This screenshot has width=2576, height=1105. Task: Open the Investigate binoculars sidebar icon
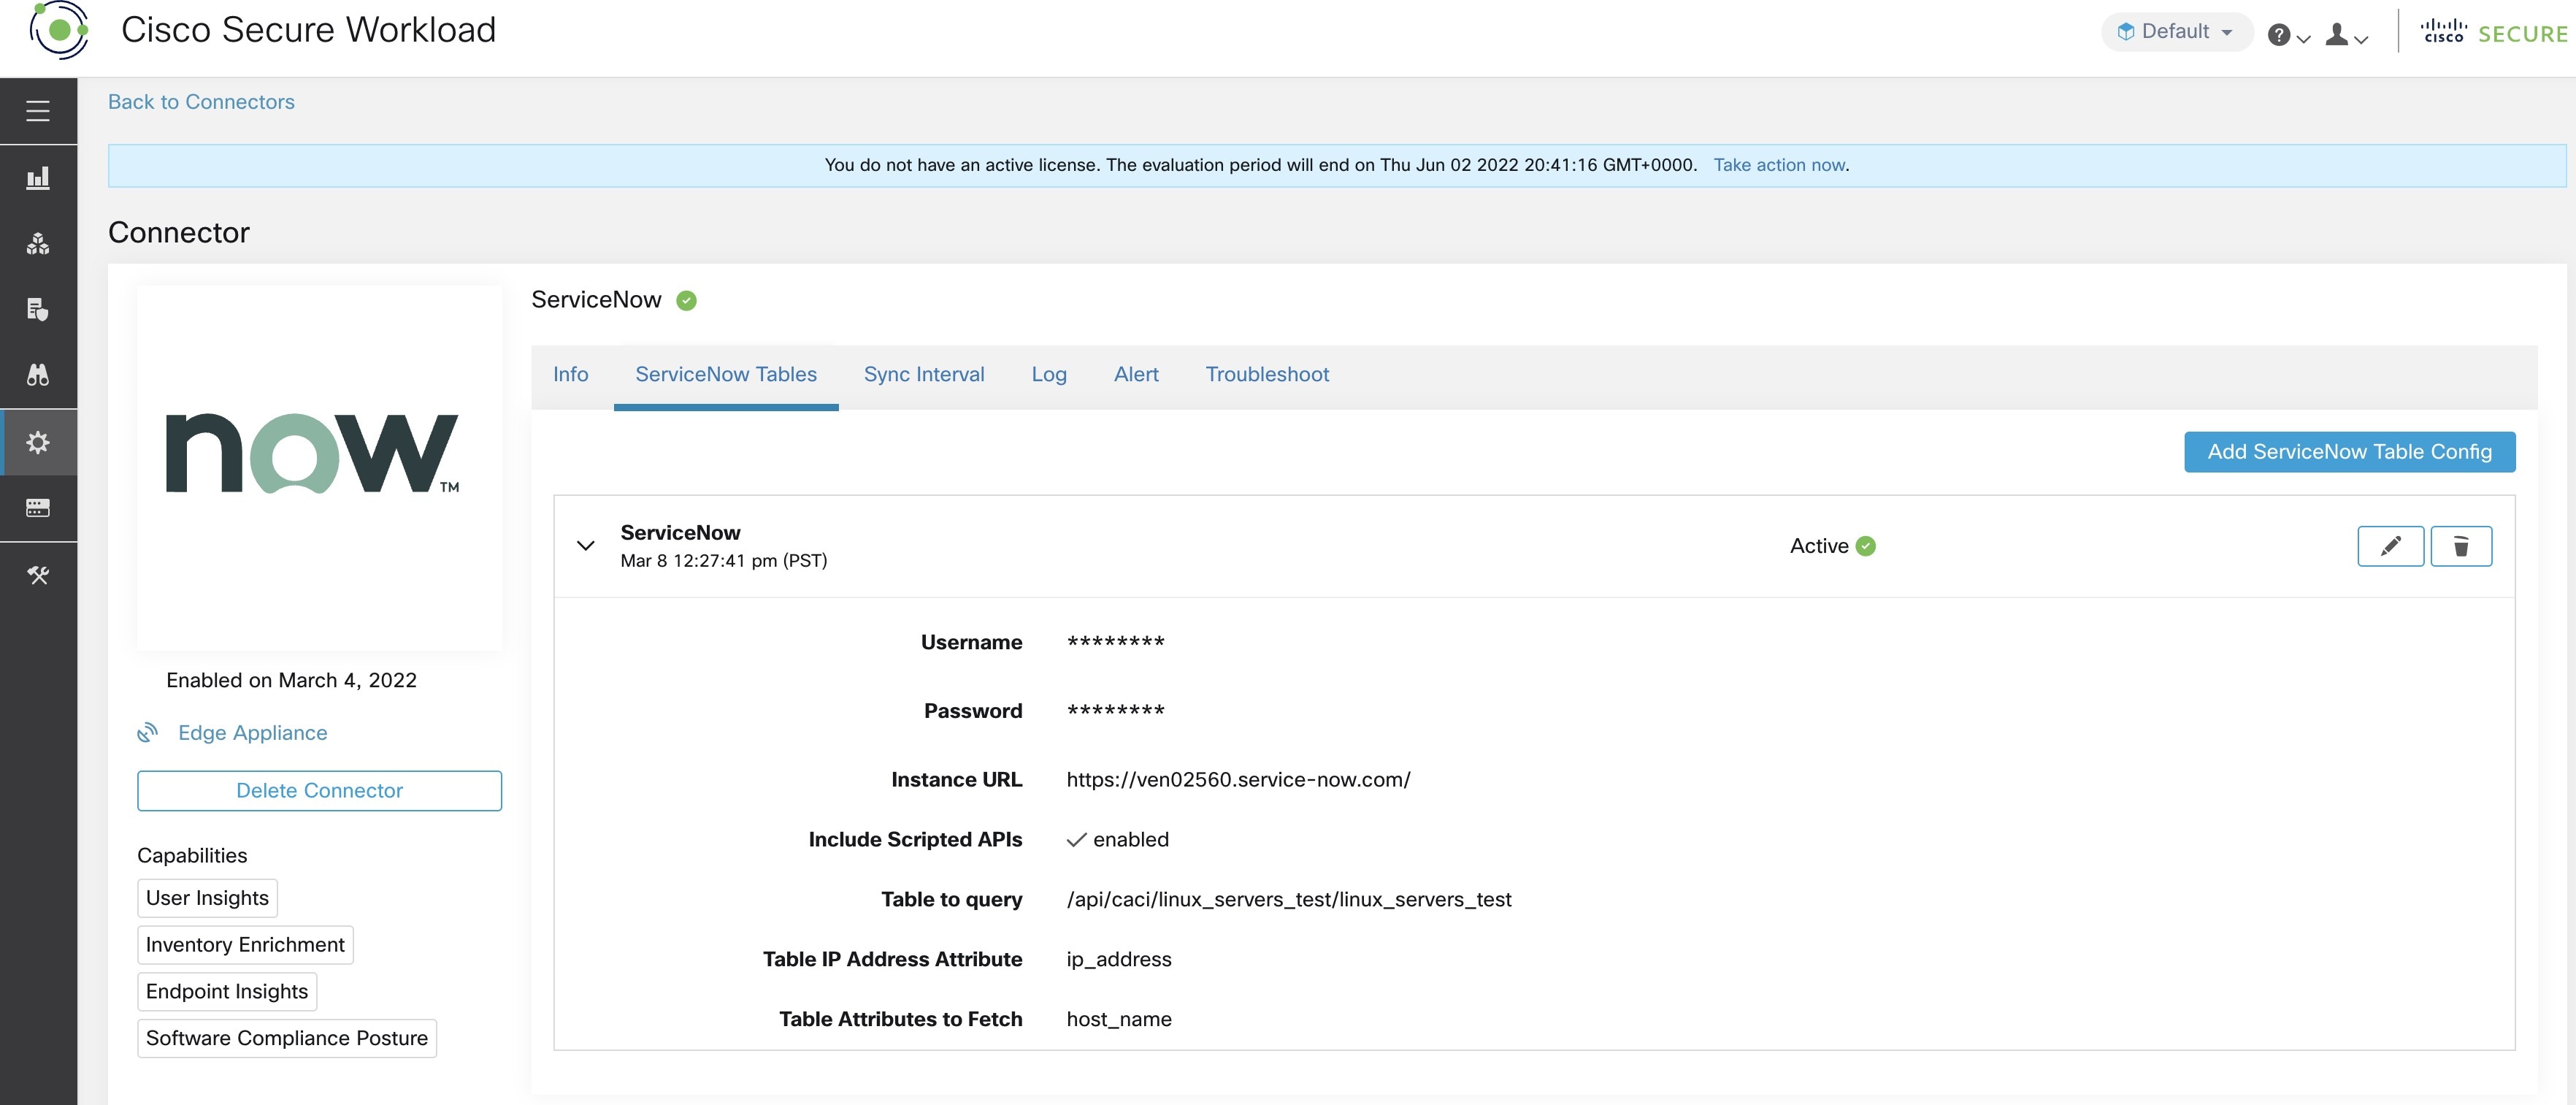[x=38, y=375]
